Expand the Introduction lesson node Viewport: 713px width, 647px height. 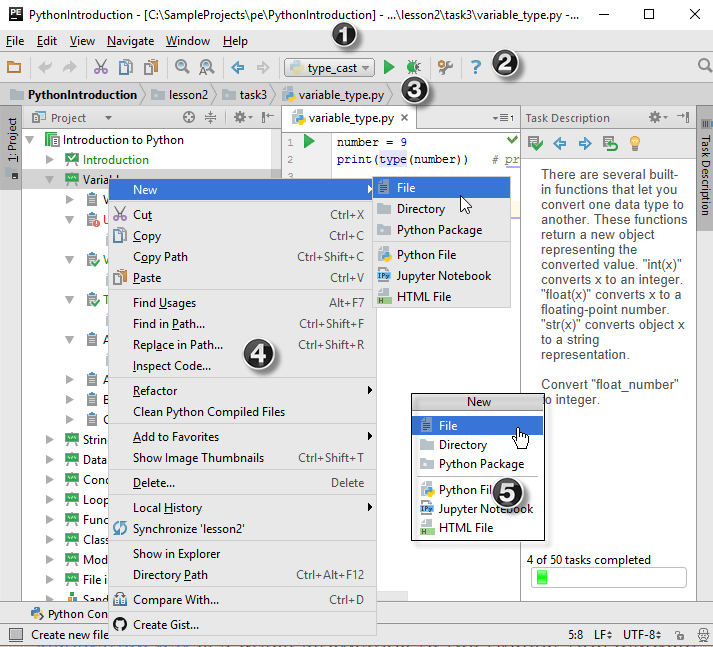coord(50,160)
